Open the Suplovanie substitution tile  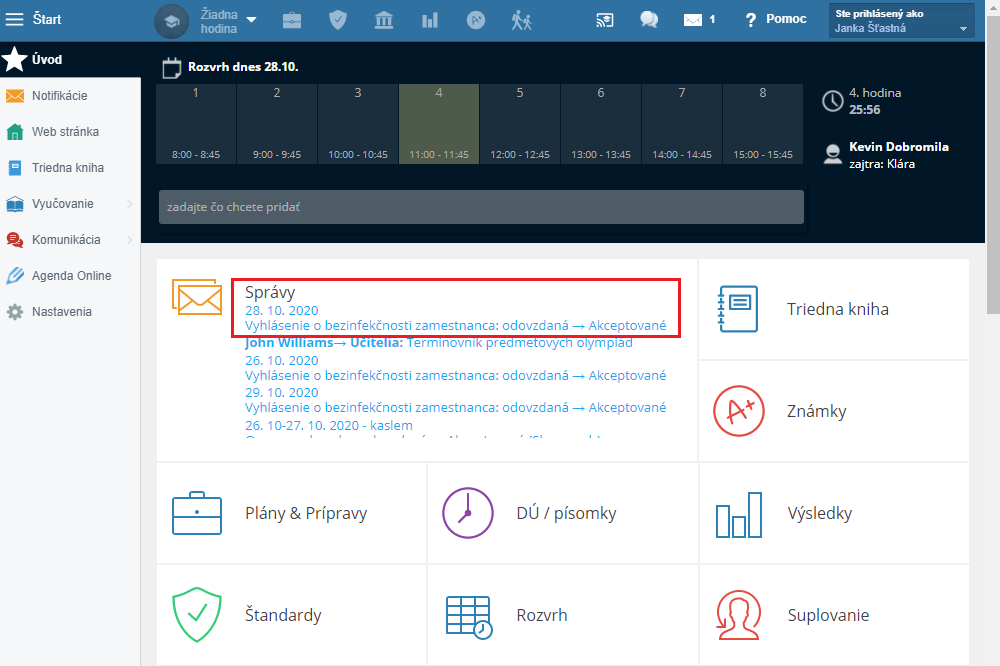834,616
